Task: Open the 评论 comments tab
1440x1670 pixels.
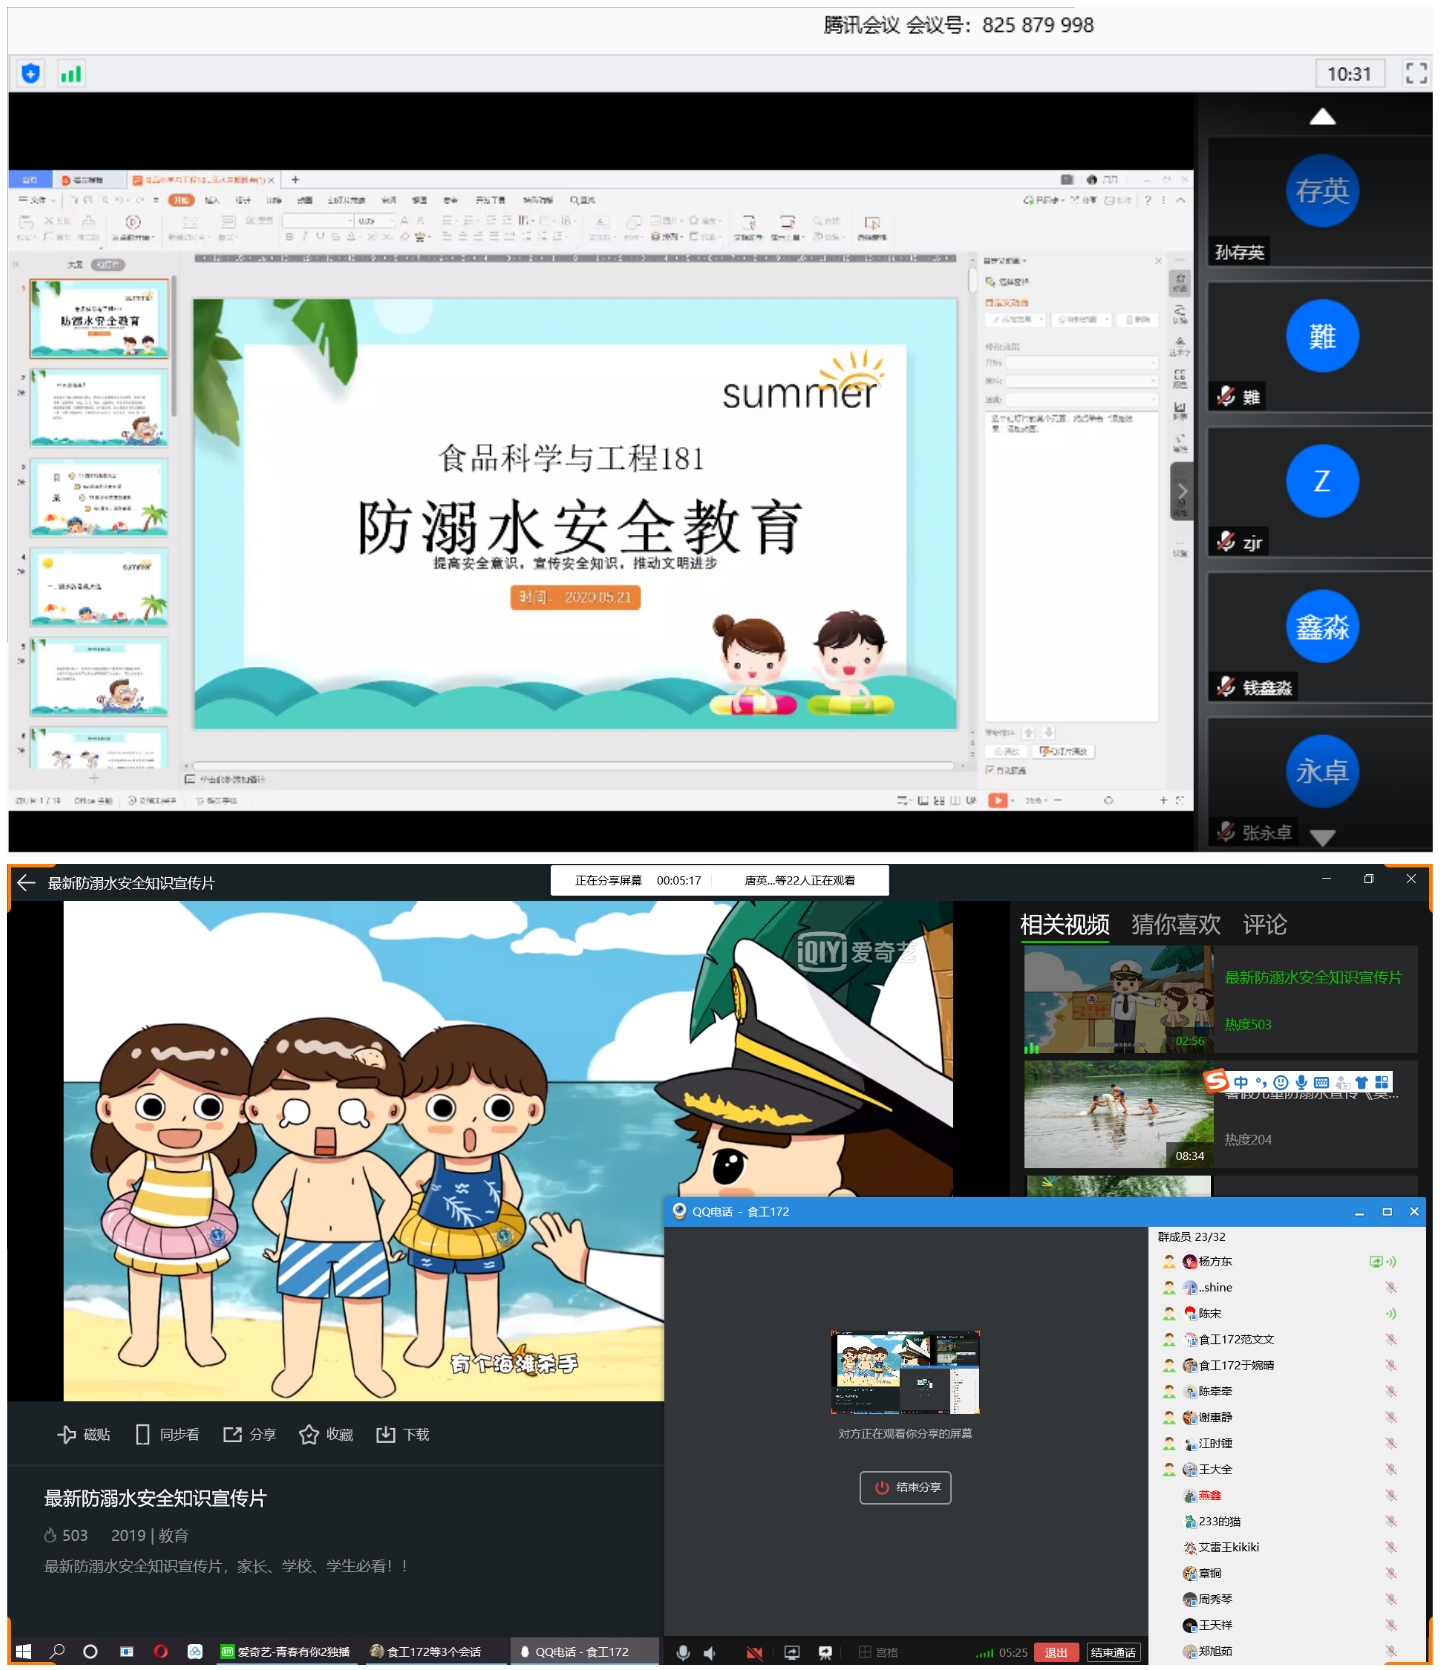Action: point(1264,925)
